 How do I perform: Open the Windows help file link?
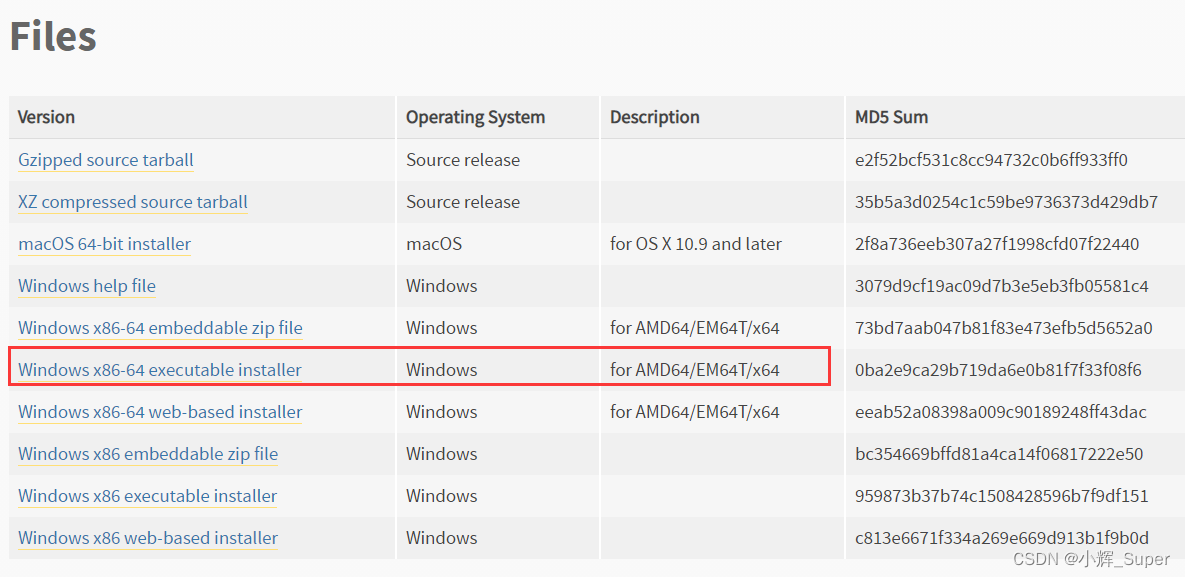point(87,286)
